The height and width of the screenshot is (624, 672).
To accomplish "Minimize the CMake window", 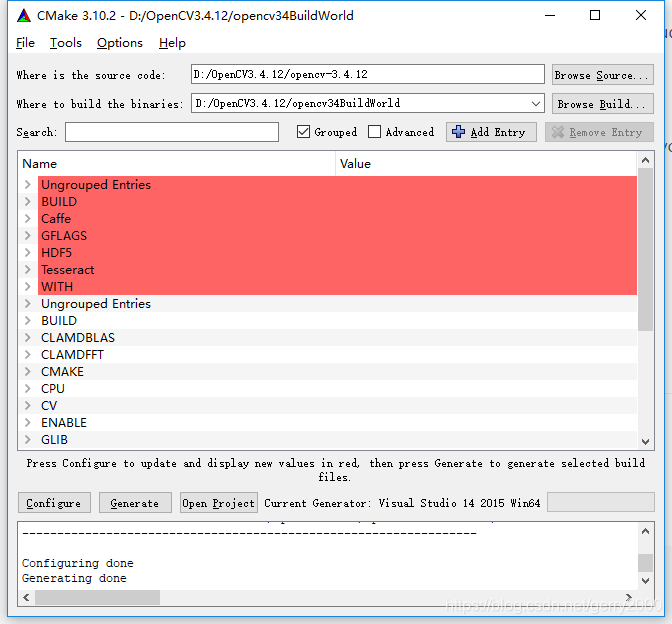I will click(550, 15).
